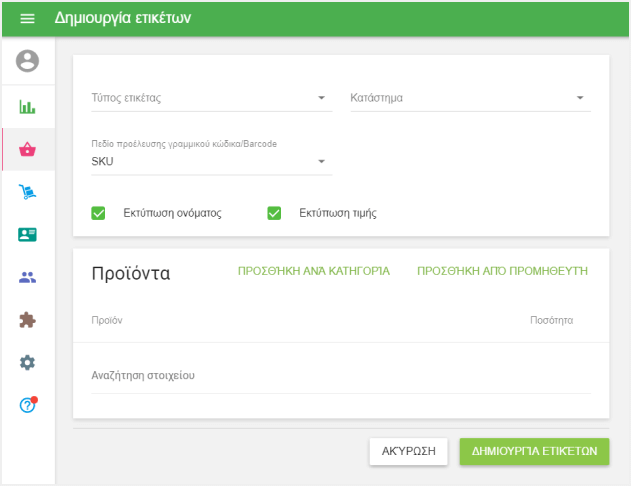This screenshot has height=486, width=631.
Task: Open the hand truck inventory icon
Action: 27,192
